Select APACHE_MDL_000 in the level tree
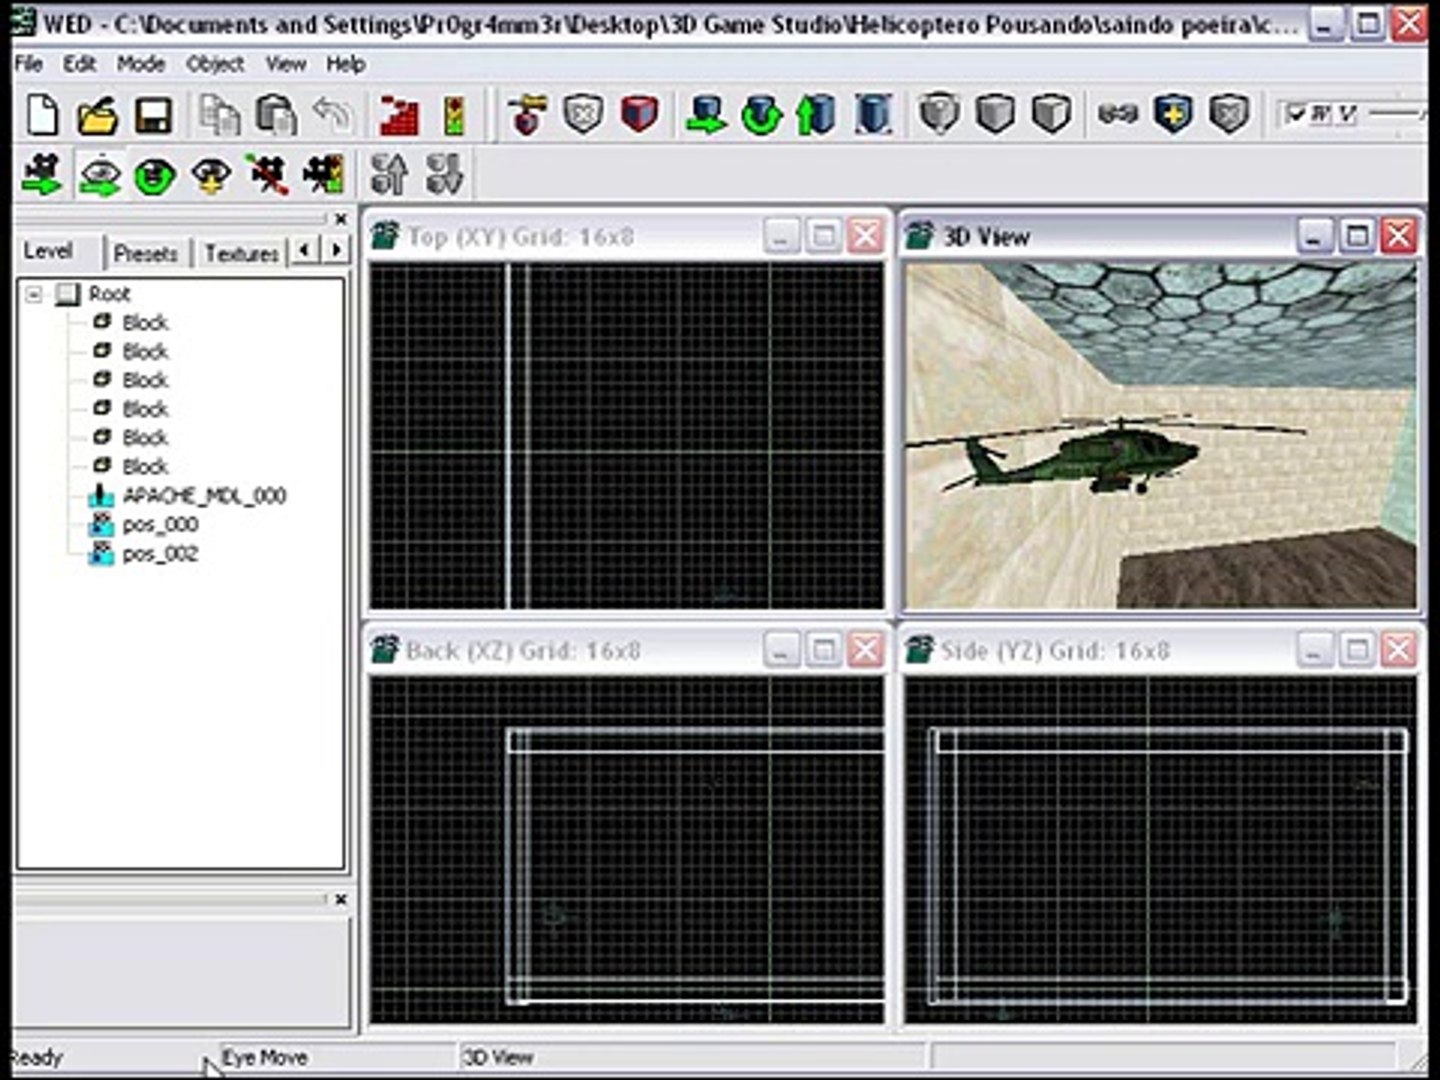The height and width of the screenshot is (1080, 1440). [x=204, y=496]
